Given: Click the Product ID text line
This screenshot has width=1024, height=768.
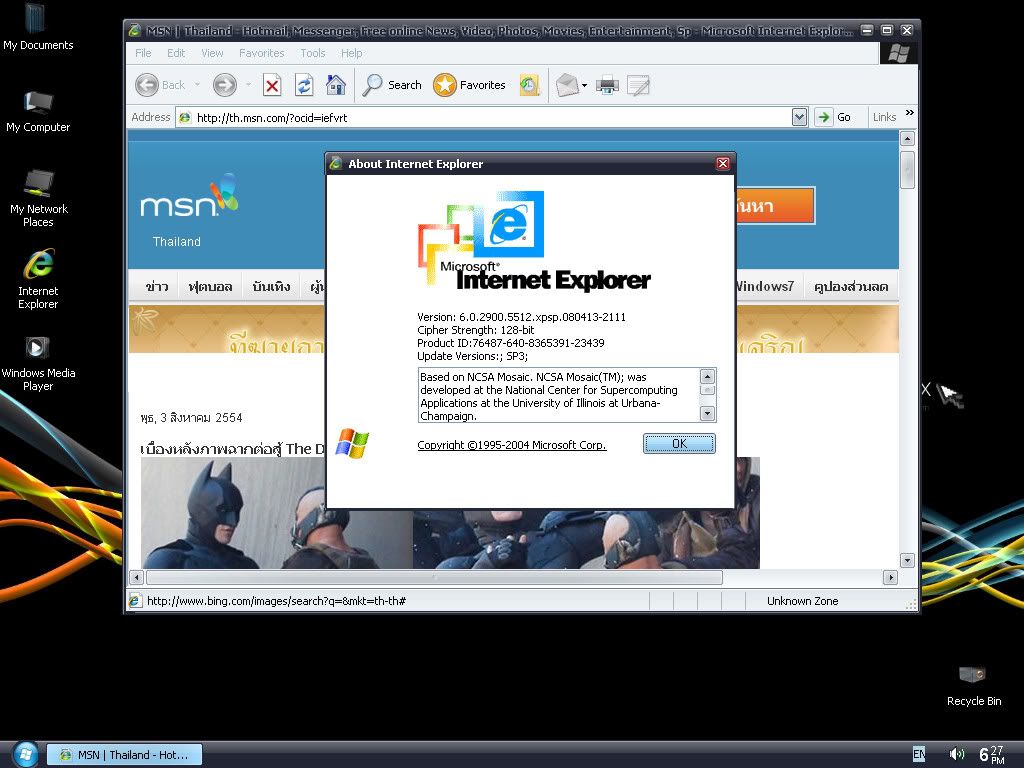Looking at the screenshot, I should 511,343.
